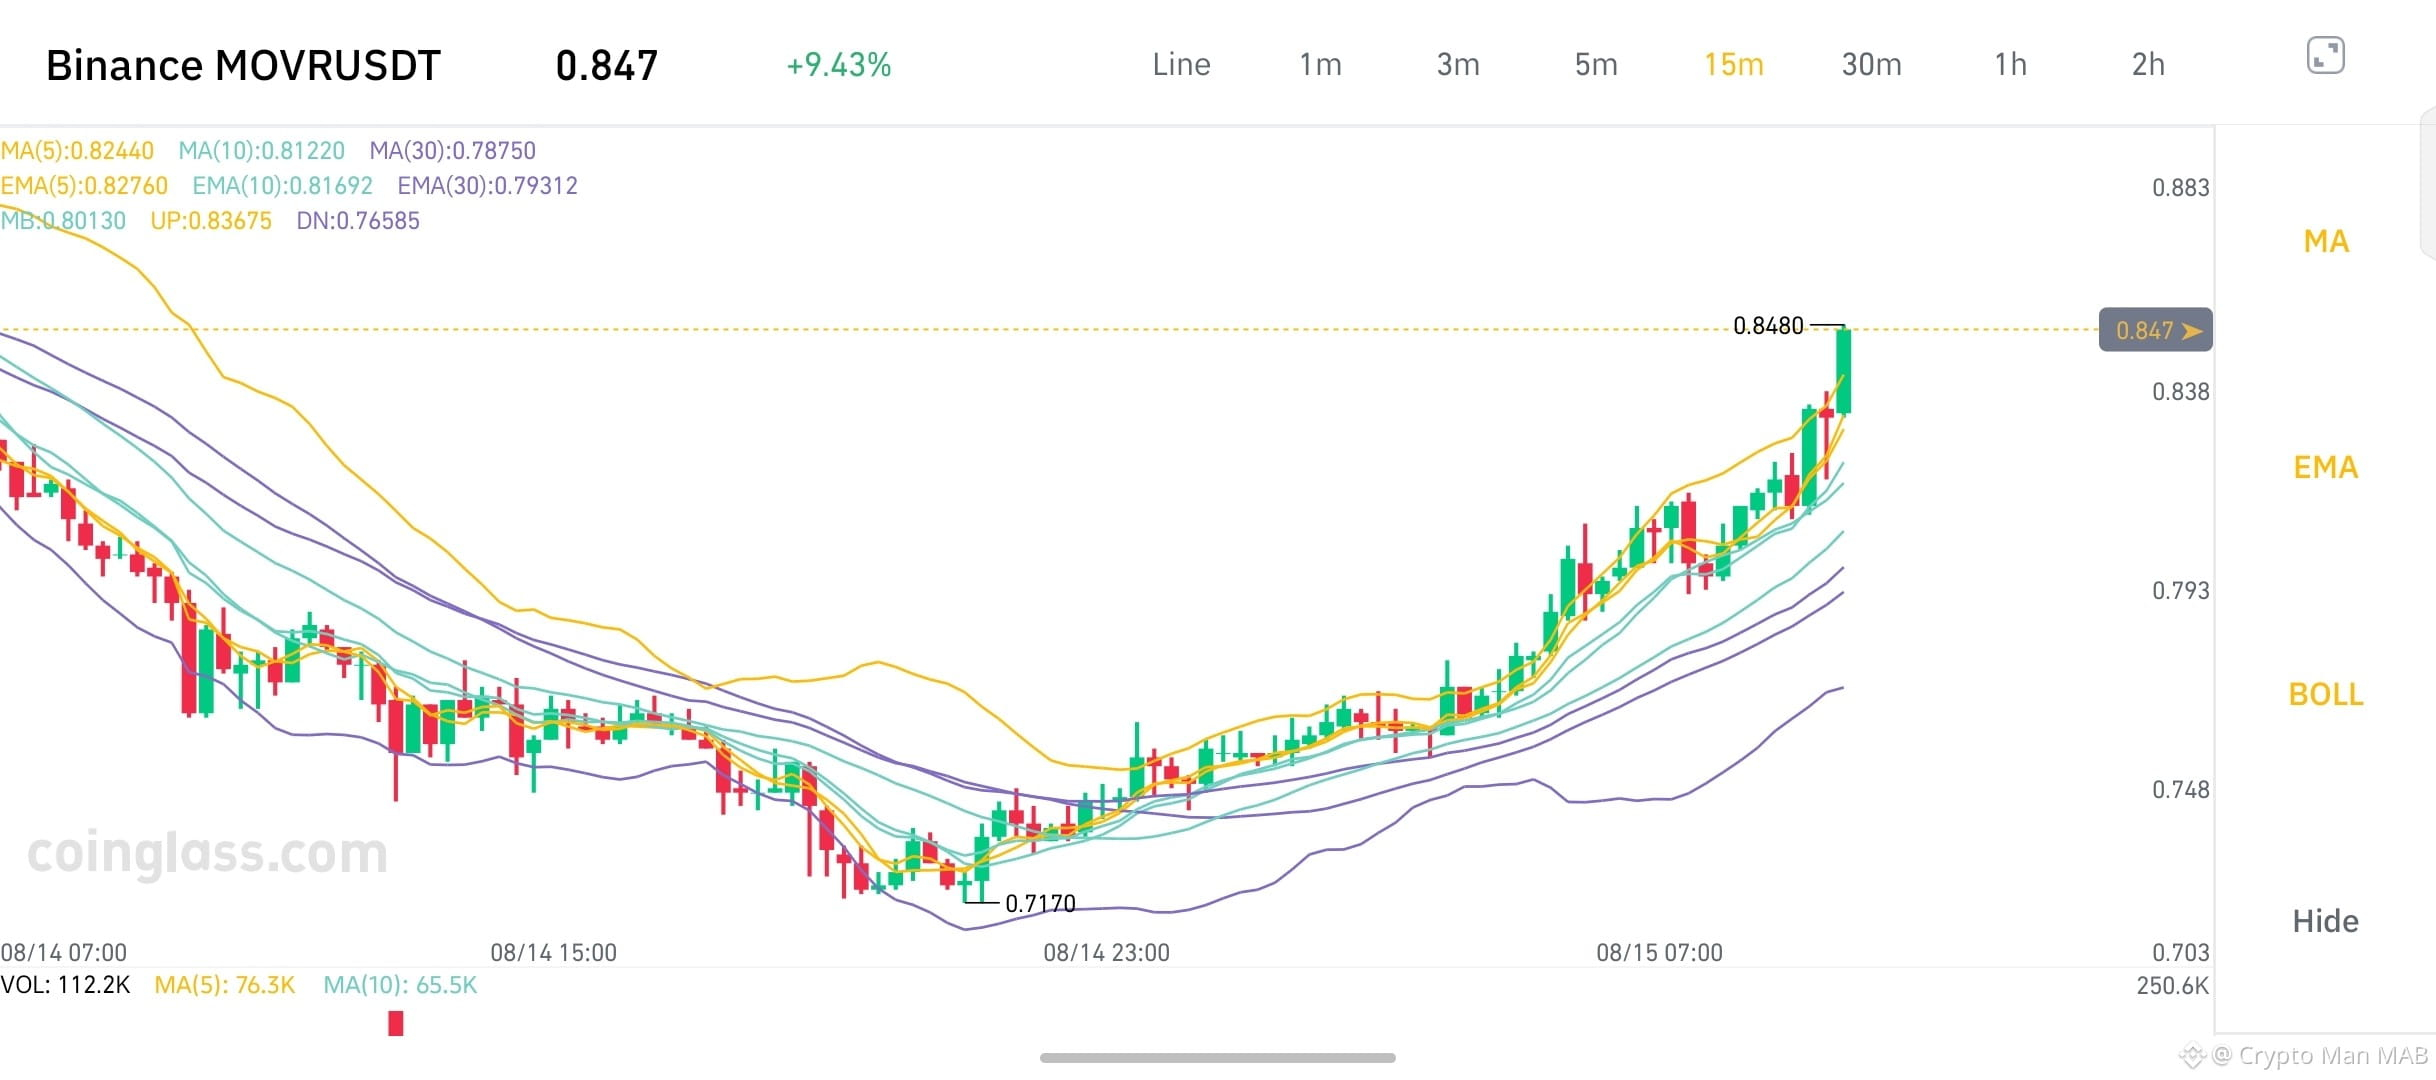The height and width of the screenshot is (1080, 2436).
Task: Click the MA(10):0.81220 legend label
Action: tap(261, 151)
